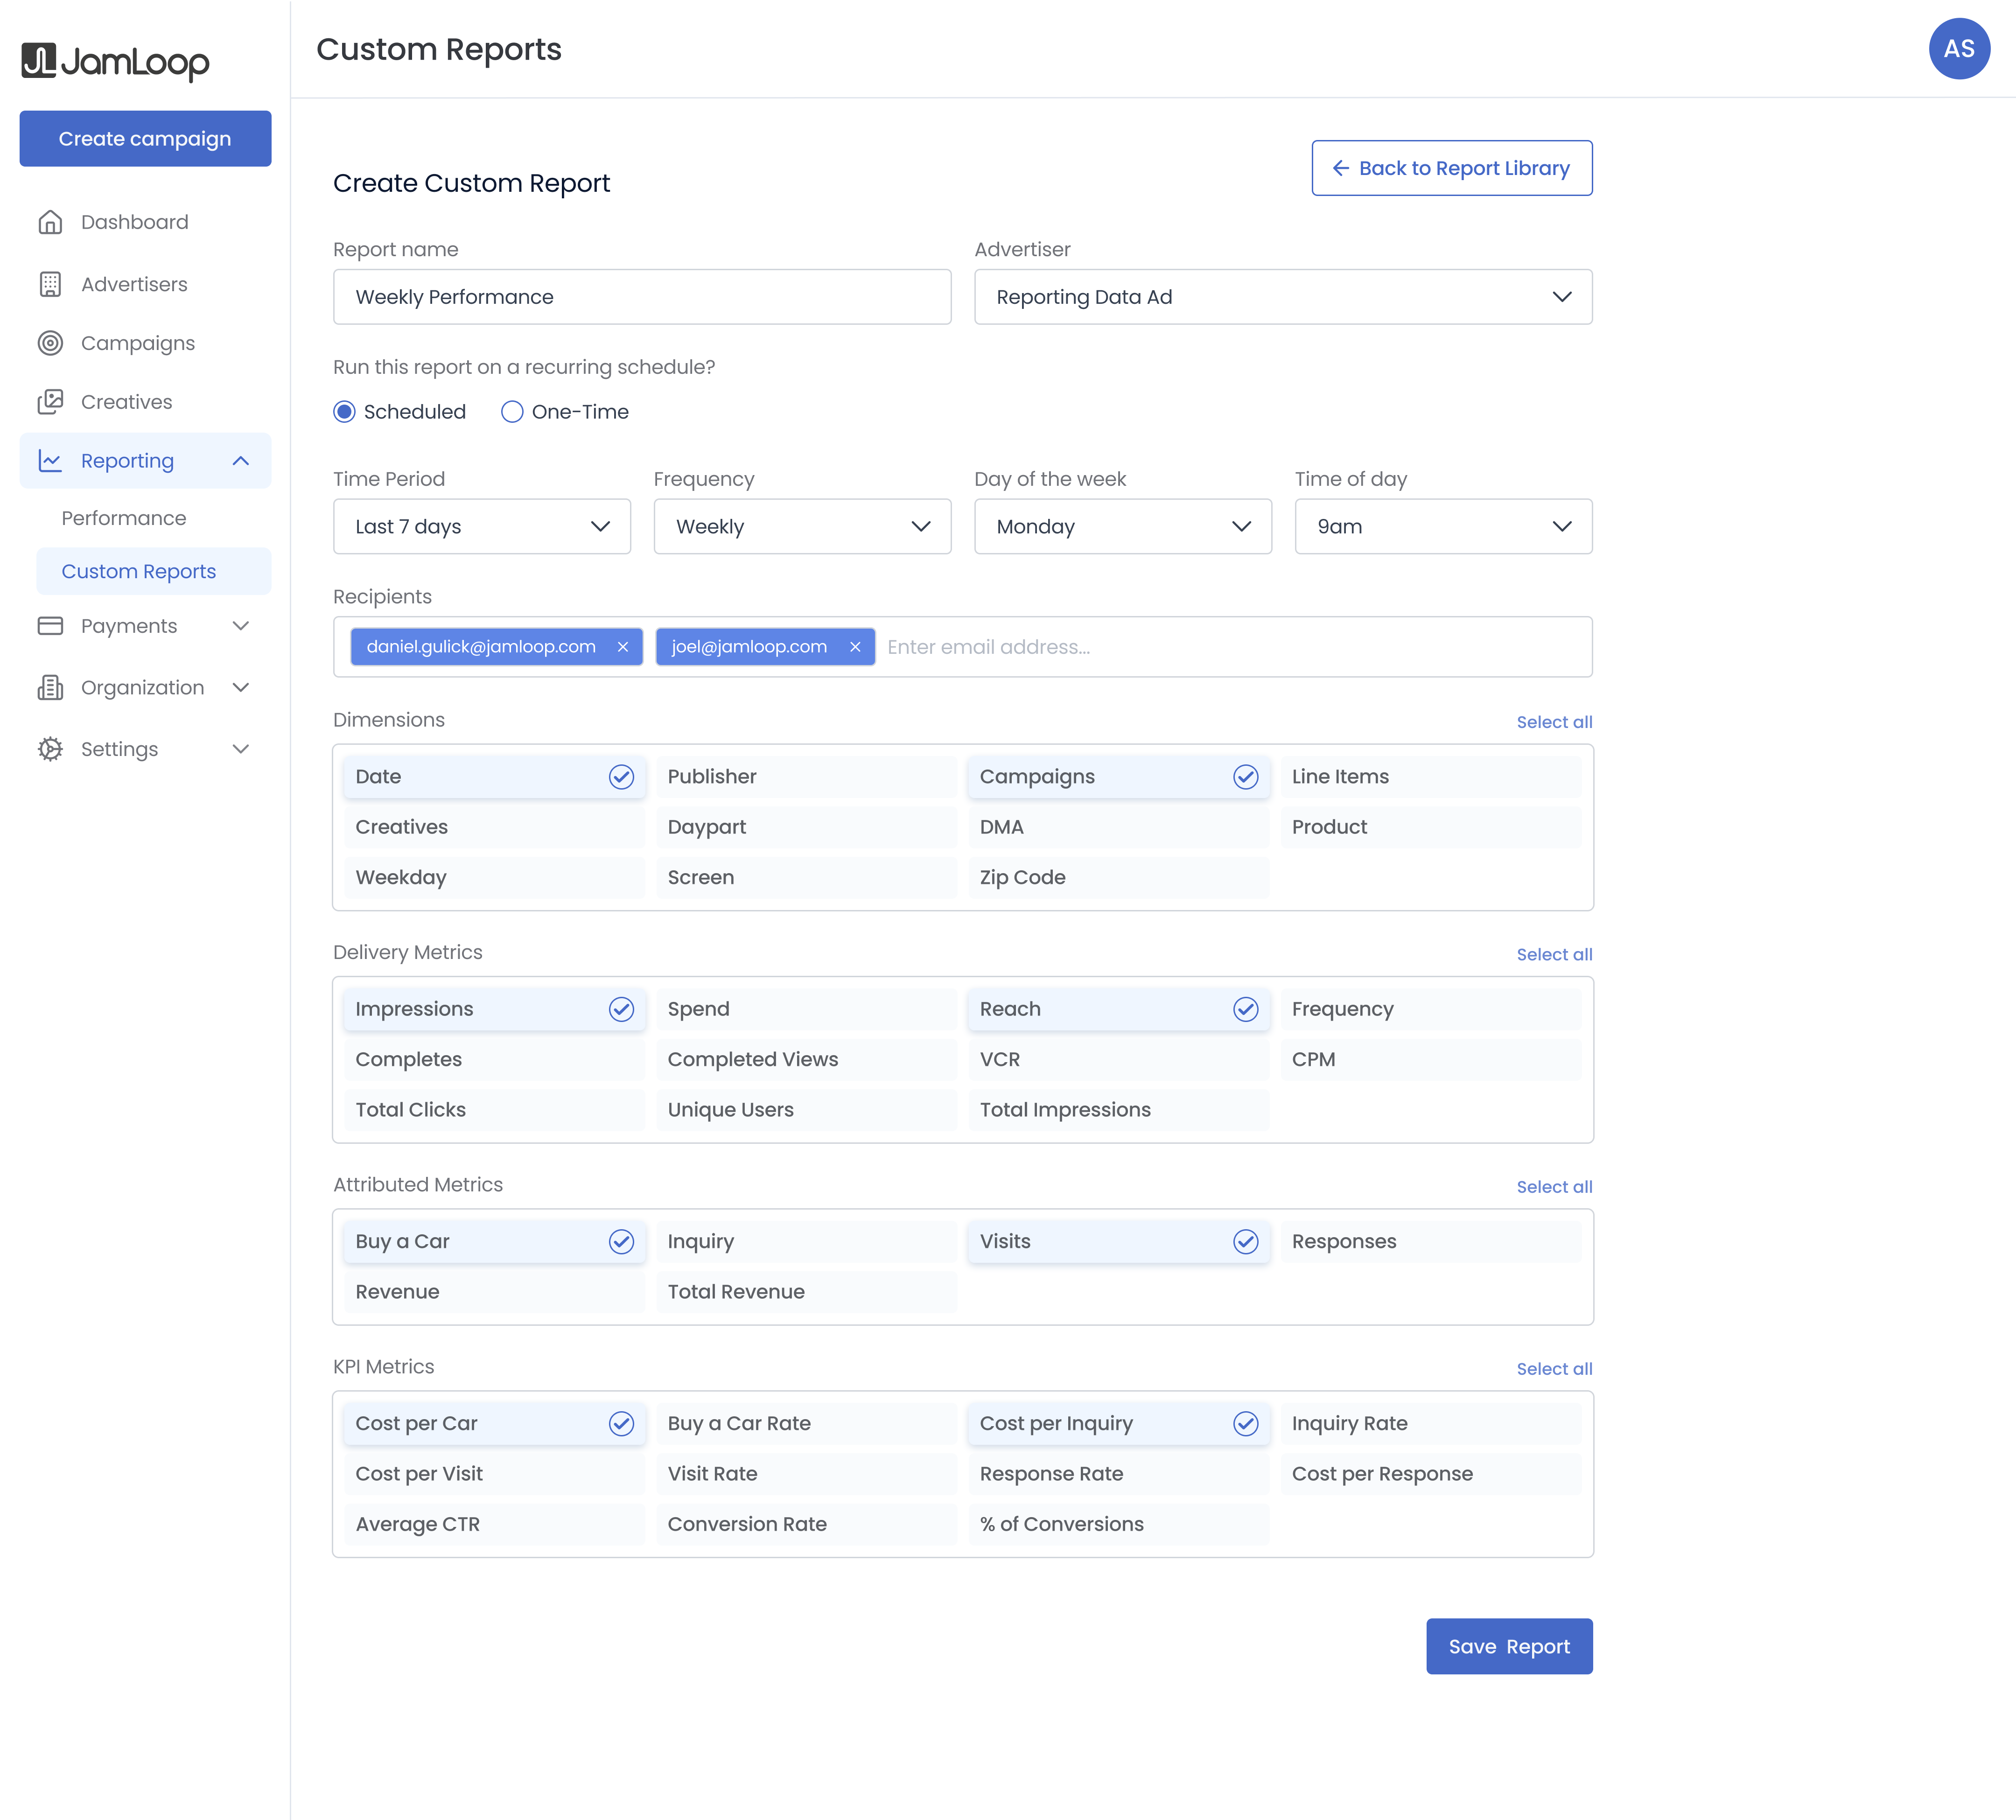Click the Settings gear icon
This screenshot has width=2016, height=1820.
(x=50, y=749)
